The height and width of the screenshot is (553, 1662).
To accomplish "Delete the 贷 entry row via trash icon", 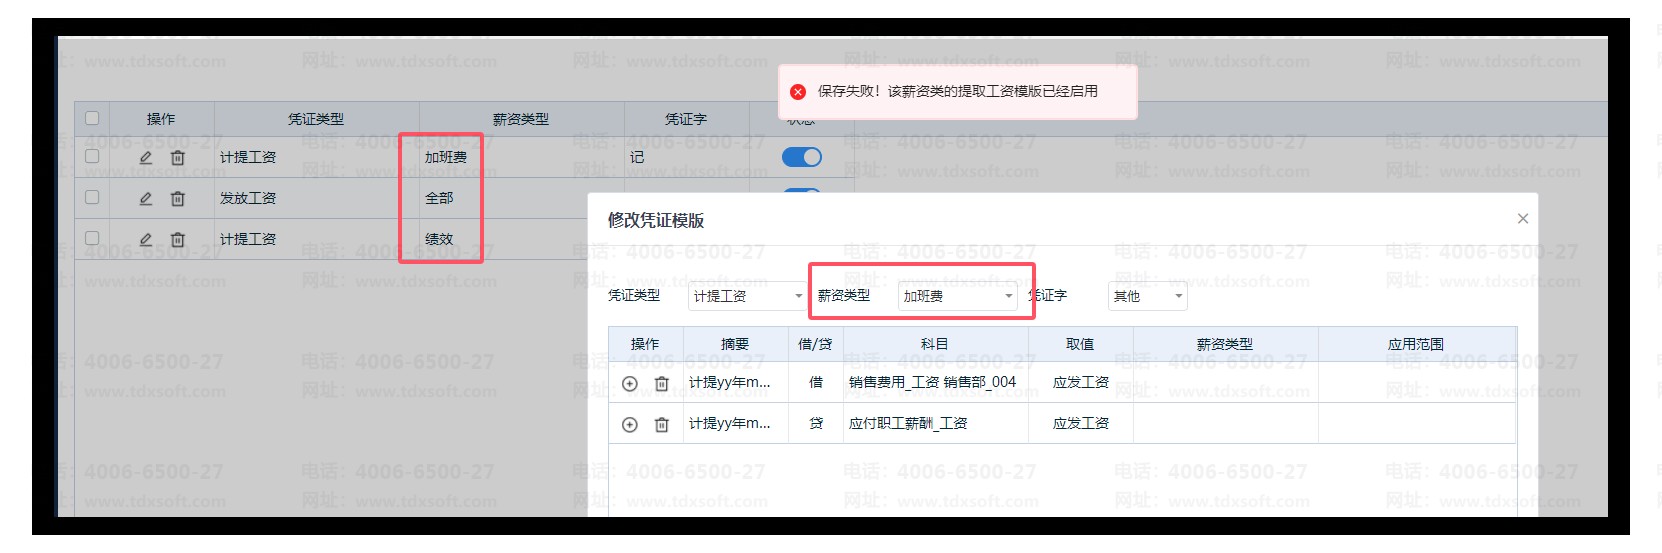I will (661, 424).
